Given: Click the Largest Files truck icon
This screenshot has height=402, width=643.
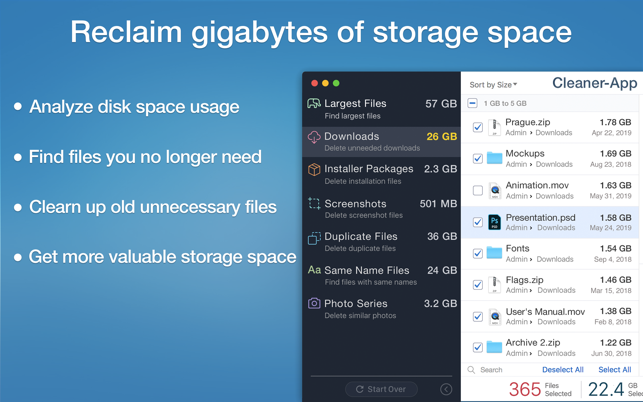Looking at the screenshot, I should click(x=314, y=104).
